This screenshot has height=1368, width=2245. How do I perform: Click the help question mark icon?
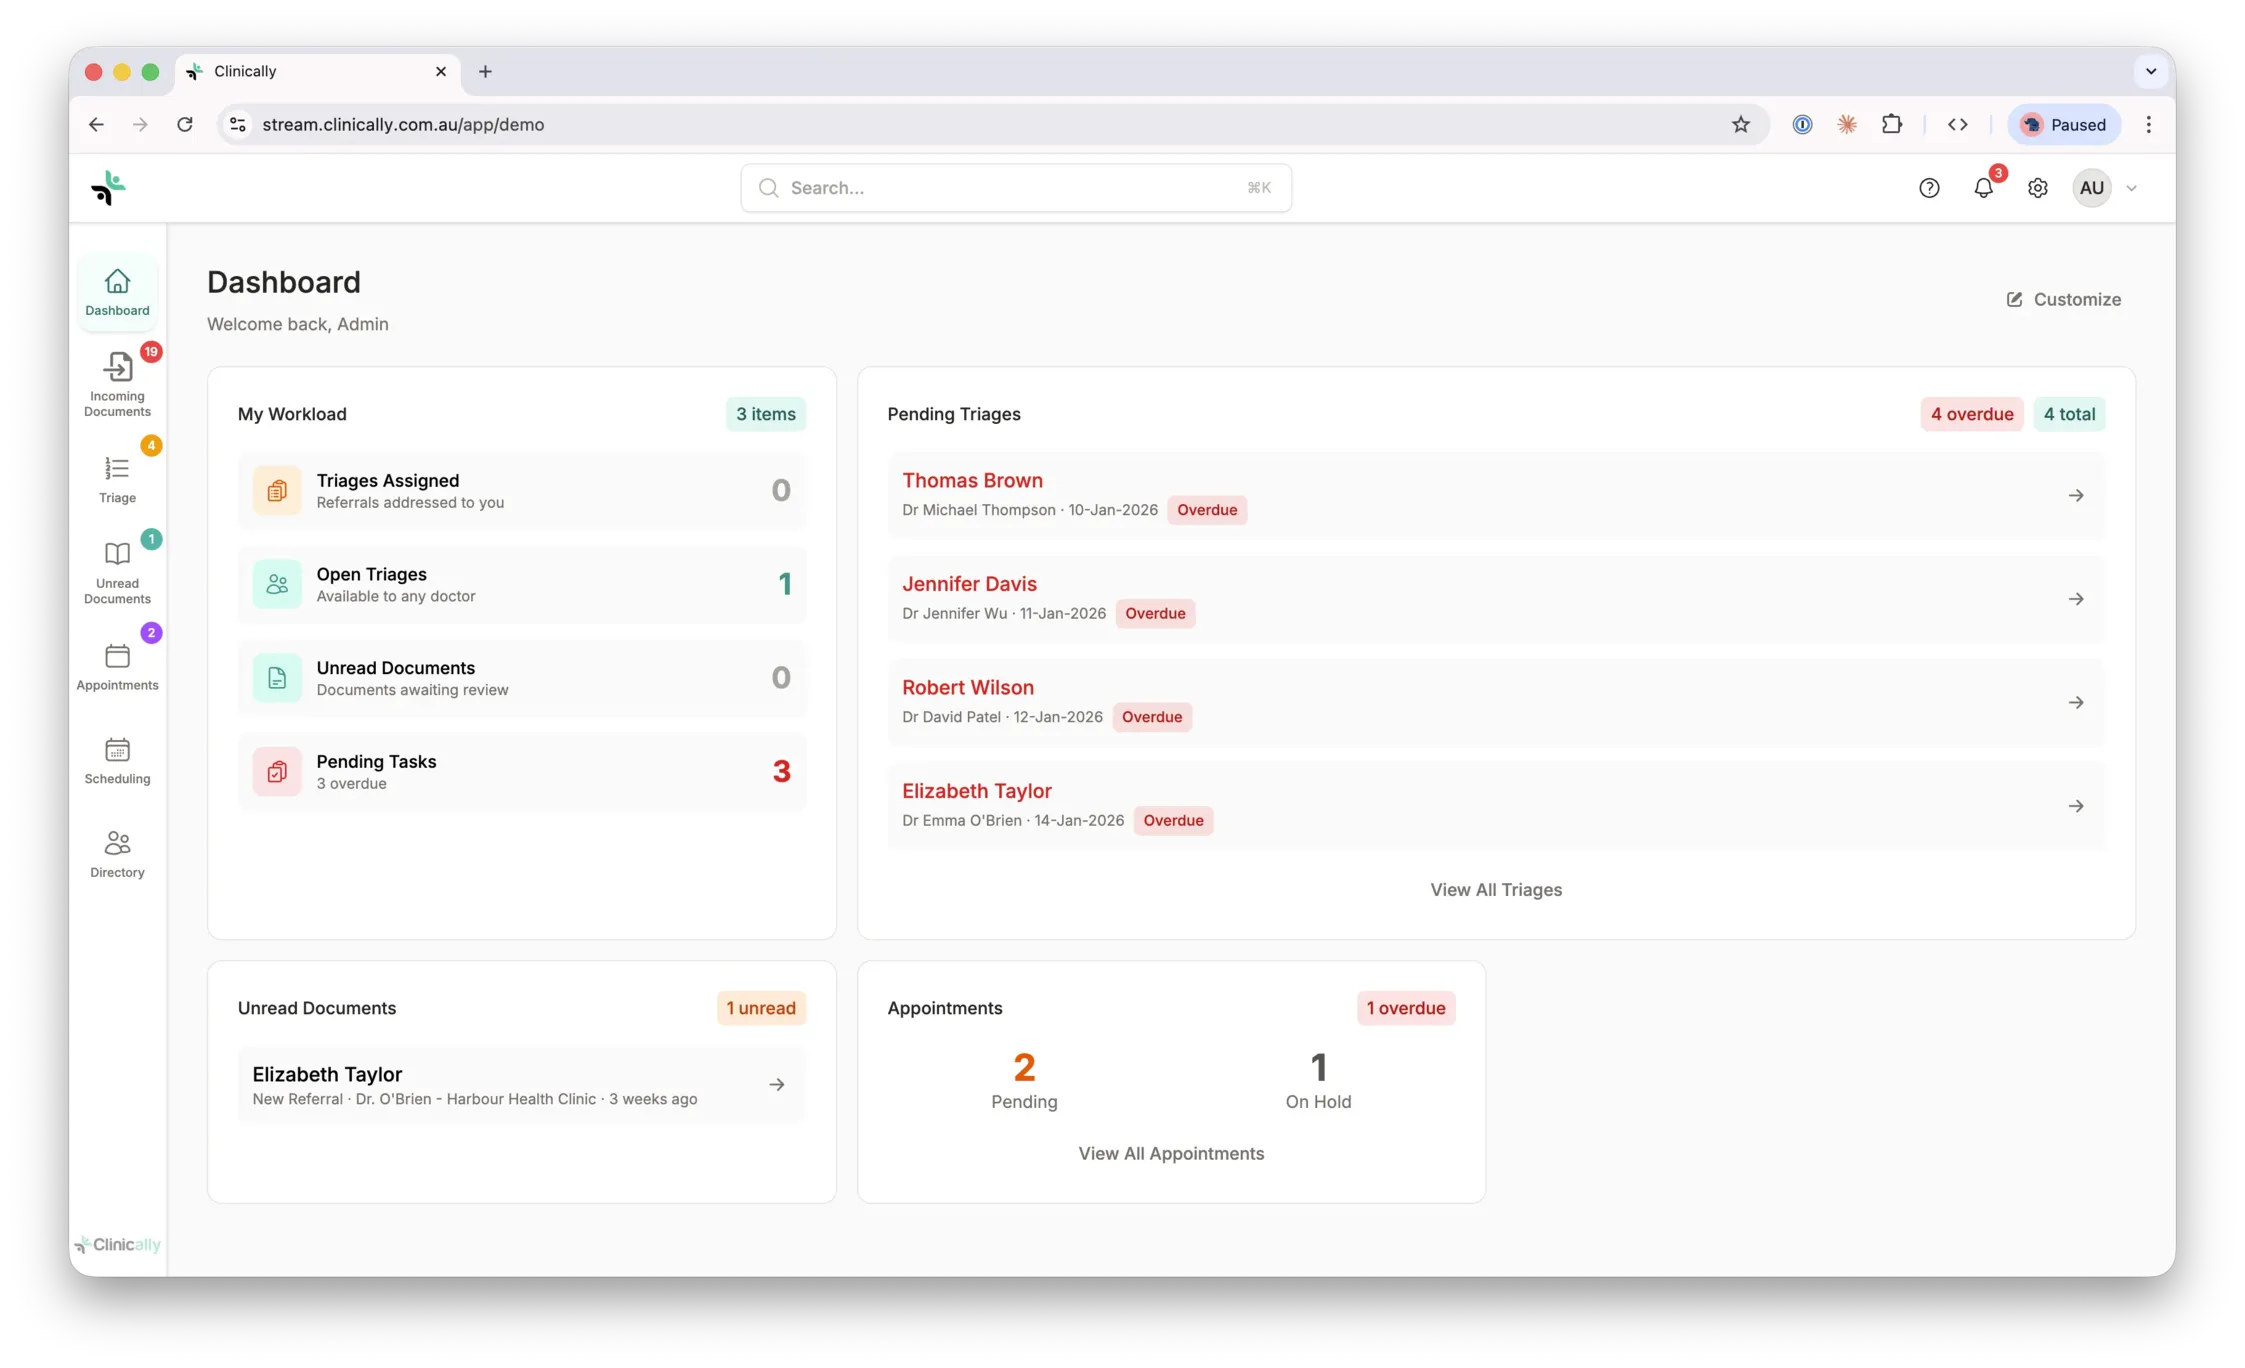[x=1930, y=187]
